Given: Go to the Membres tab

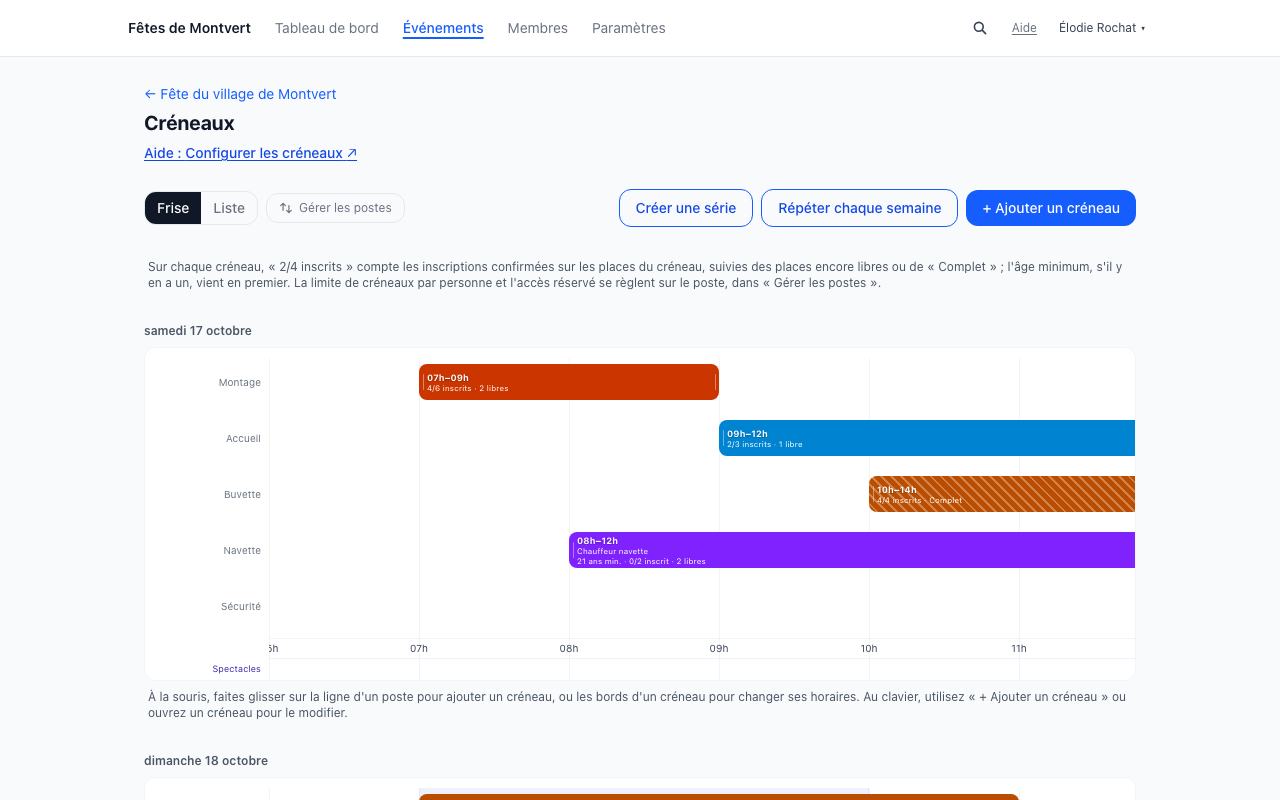Looking at the screenshot, I should (538, 28).
